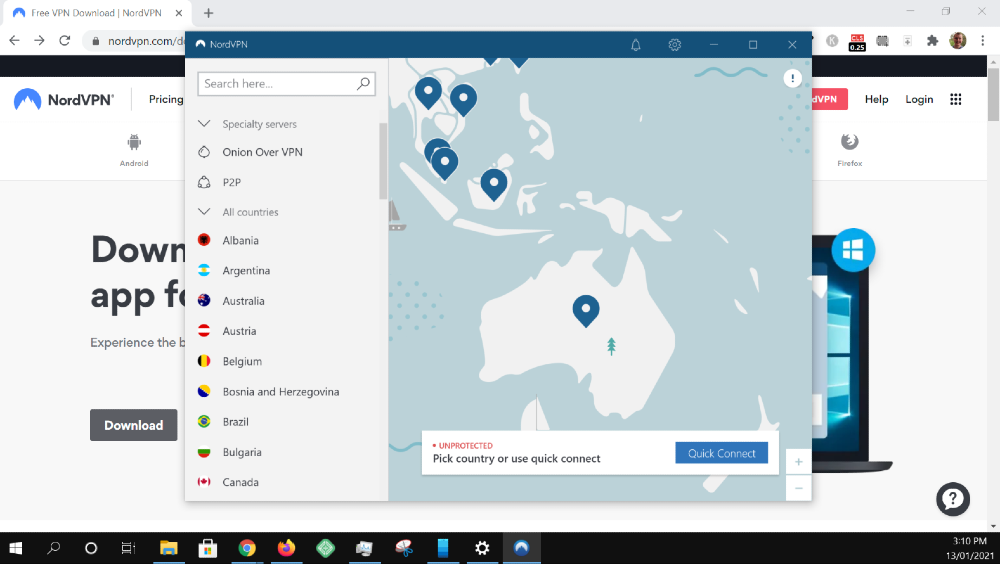Open Pricing on NordVPN website
1000x564 pixels.
pyautogui.click(x=166, y=99)
